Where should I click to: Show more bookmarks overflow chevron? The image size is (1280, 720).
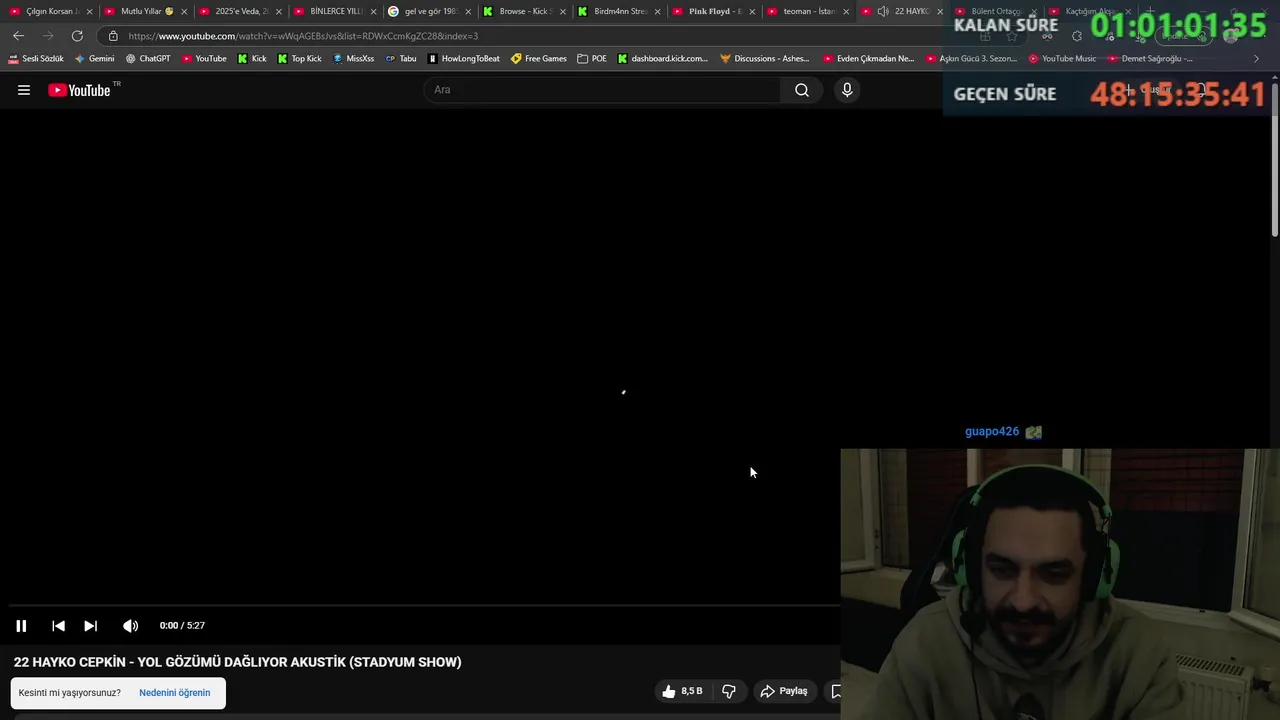[1257, 59]
